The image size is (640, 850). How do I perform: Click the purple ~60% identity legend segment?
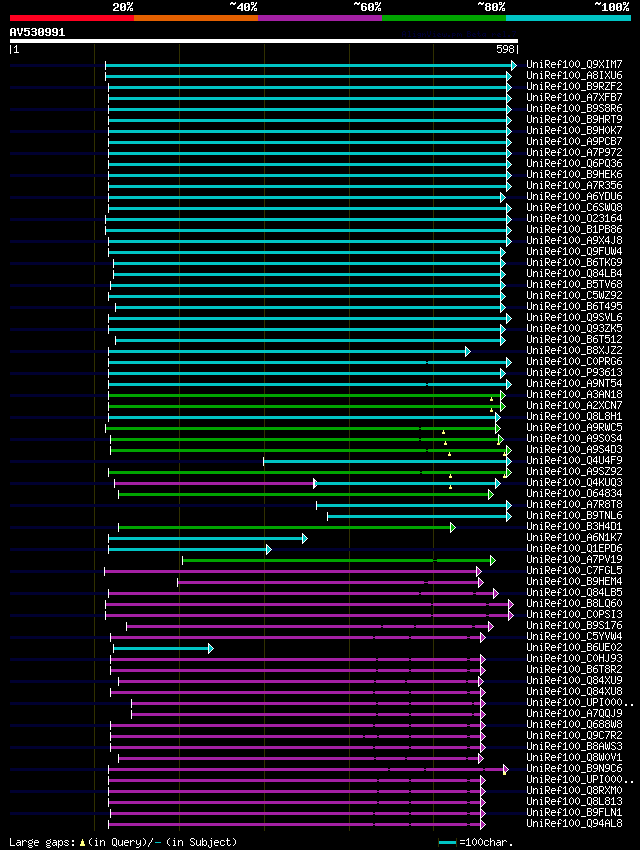[x=320, y=18]
